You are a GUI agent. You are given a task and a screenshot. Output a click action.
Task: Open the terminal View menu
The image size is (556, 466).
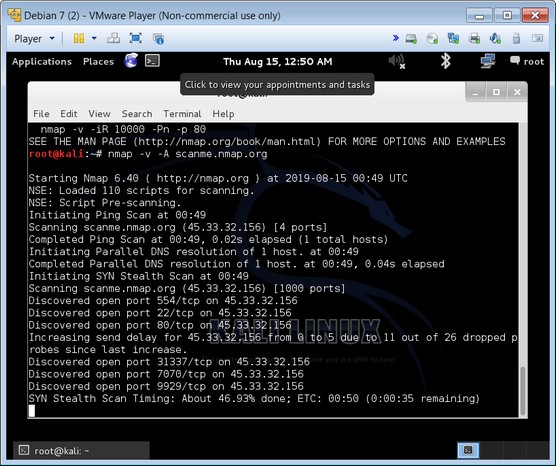(x=99, y=114)
